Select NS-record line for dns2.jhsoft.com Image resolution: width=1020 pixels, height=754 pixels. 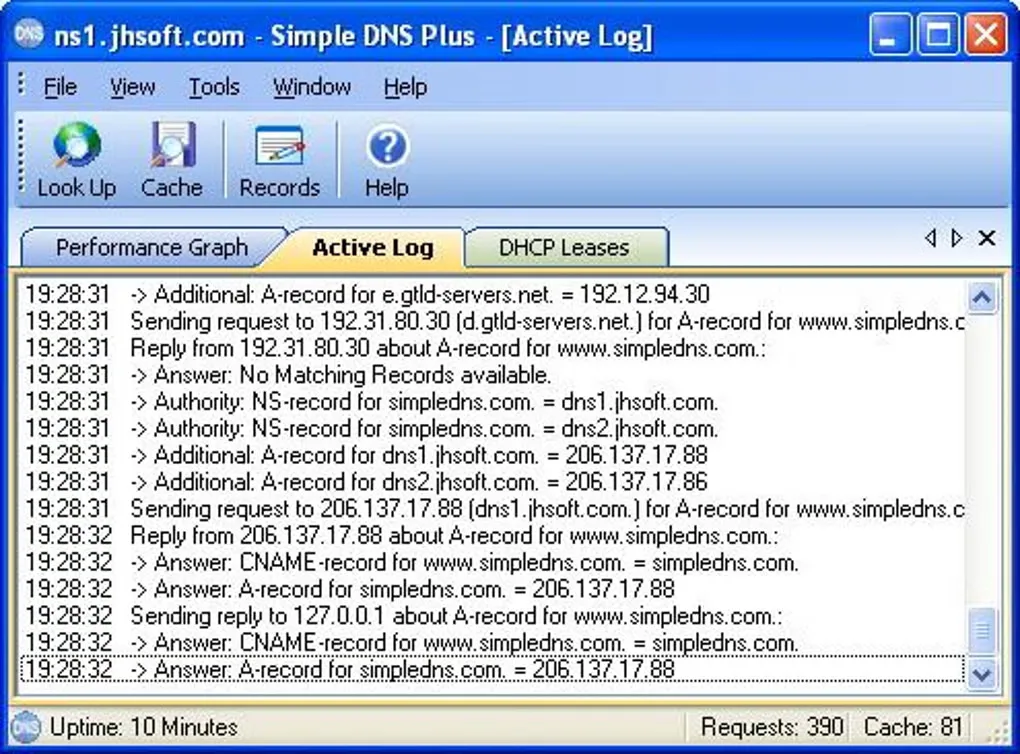click(492, 428)
